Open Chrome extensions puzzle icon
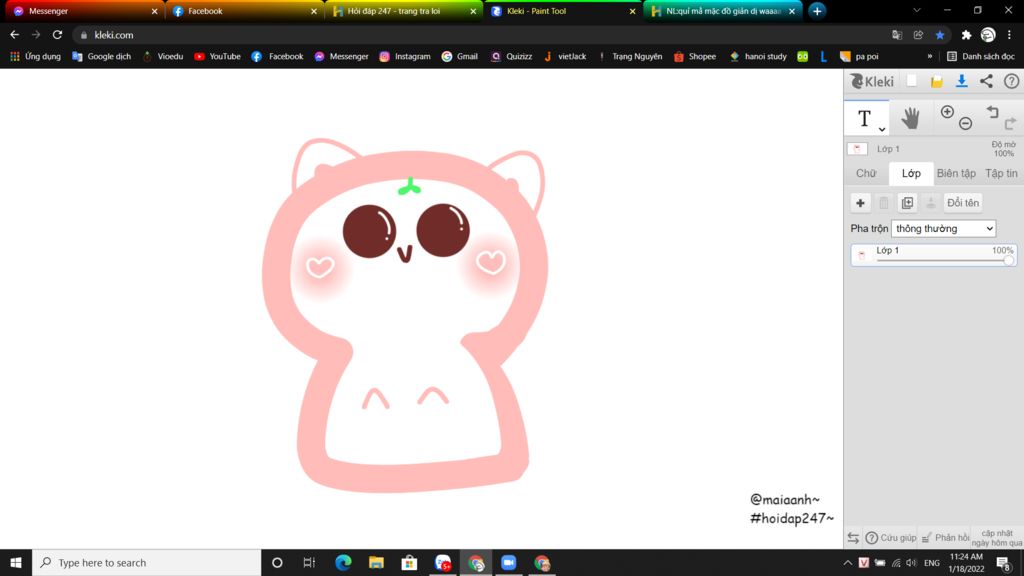This screenshot has width=1024, height=576. (x=967, y=35)
